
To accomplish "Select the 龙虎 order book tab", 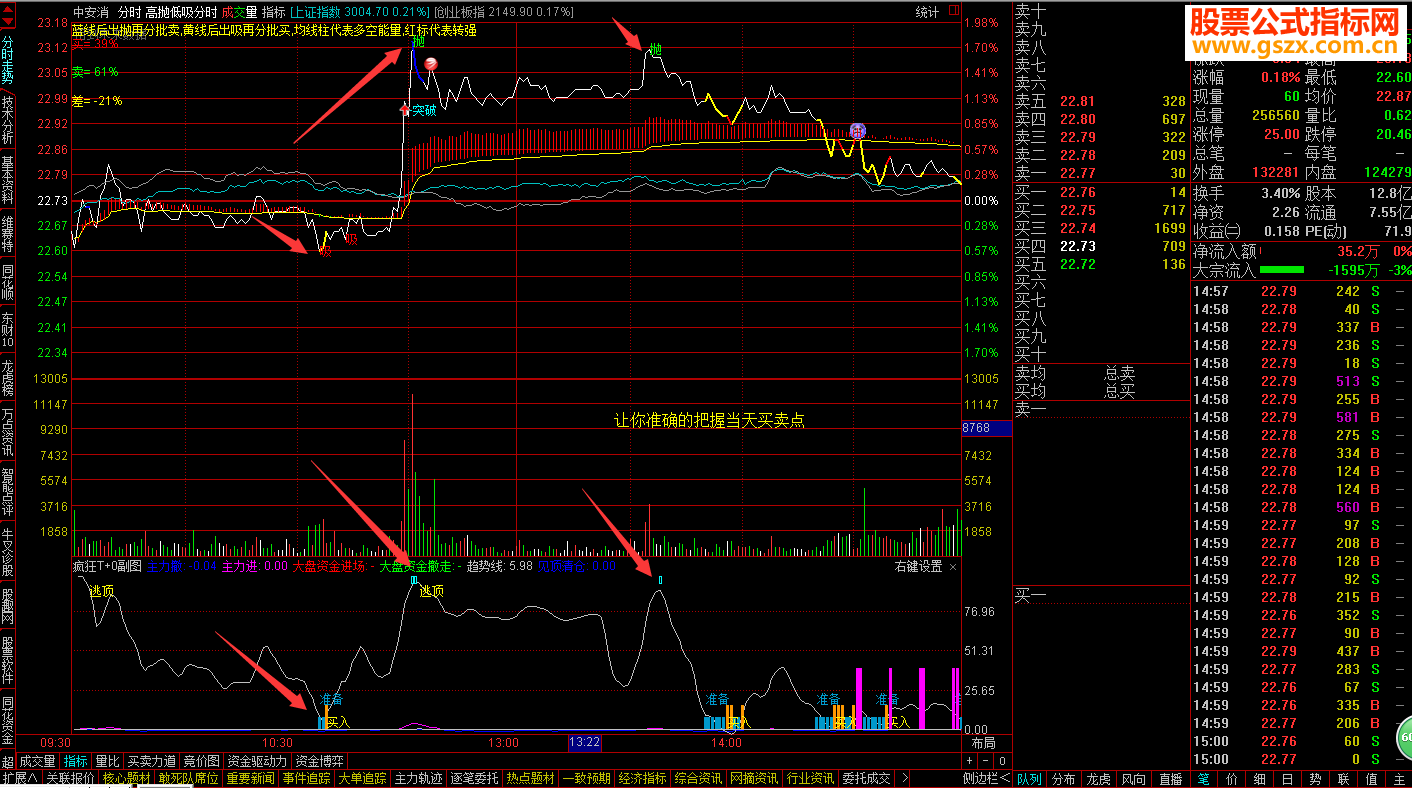I will pyautogui.click(x=1099, y=778).
